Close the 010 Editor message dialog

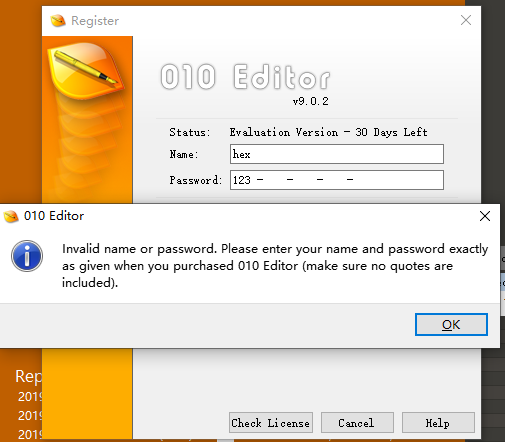click(485, 216)
